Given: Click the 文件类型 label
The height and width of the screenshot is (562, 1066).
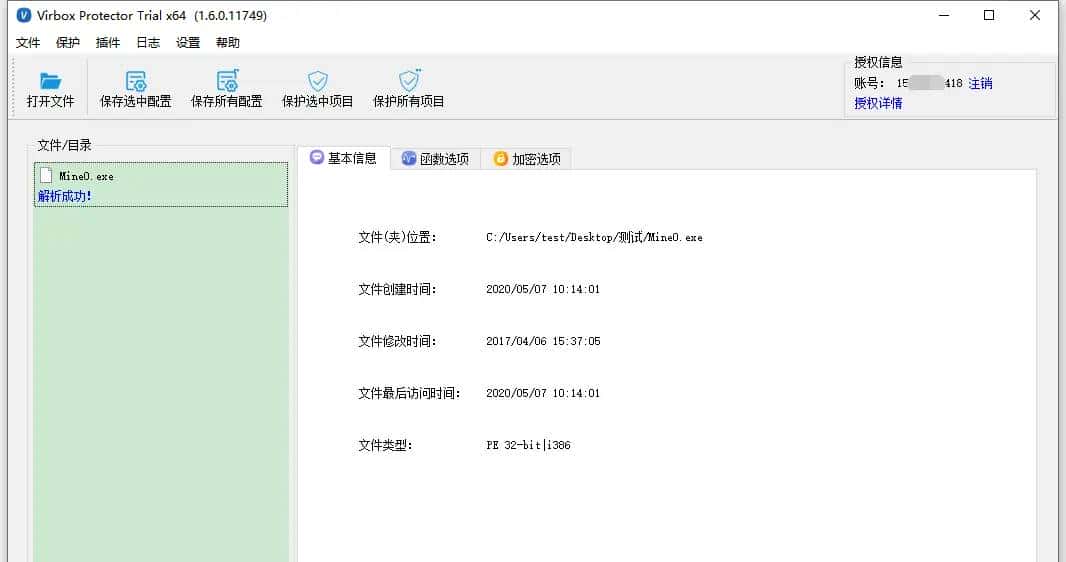Looking at the screenshot, I should [385, 445].
